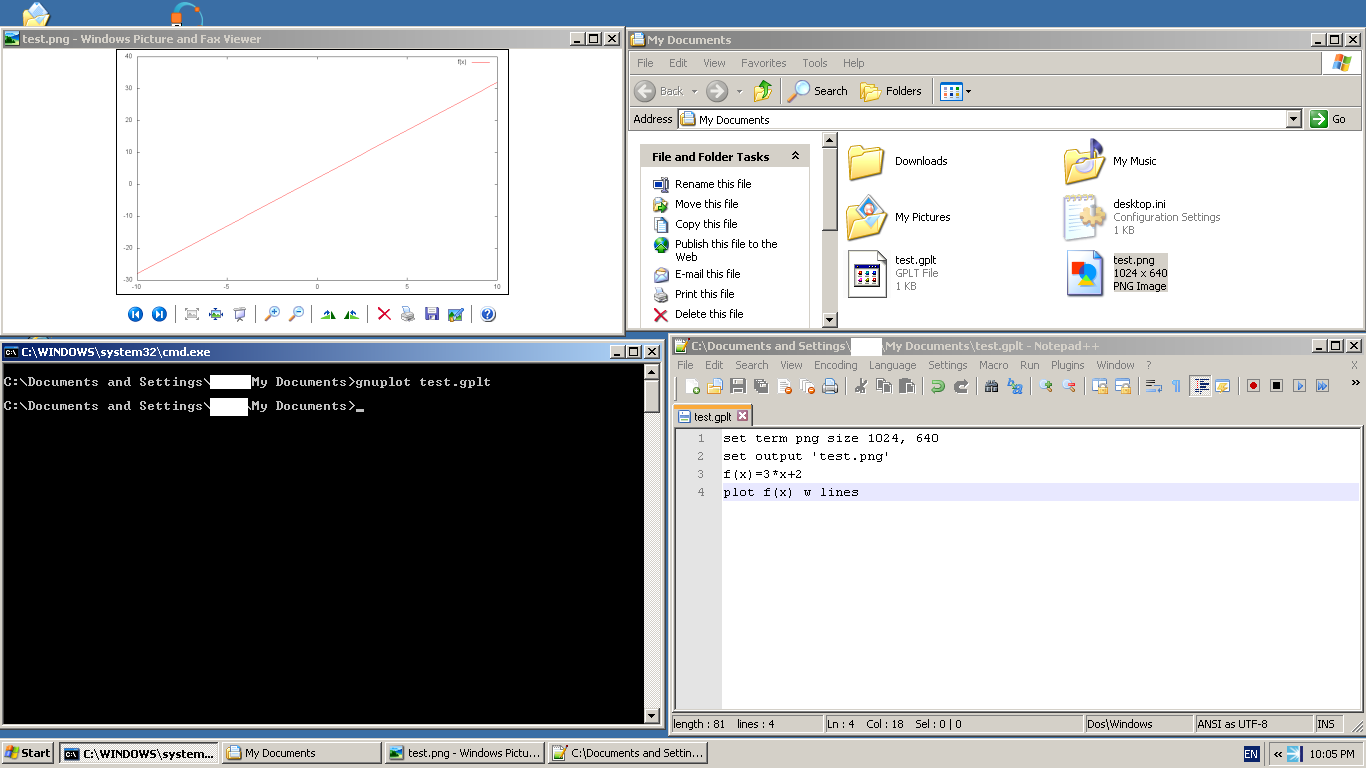Rotate the plot image clockwise
This screenshot has height=768, width=1366.
[327, 313]
